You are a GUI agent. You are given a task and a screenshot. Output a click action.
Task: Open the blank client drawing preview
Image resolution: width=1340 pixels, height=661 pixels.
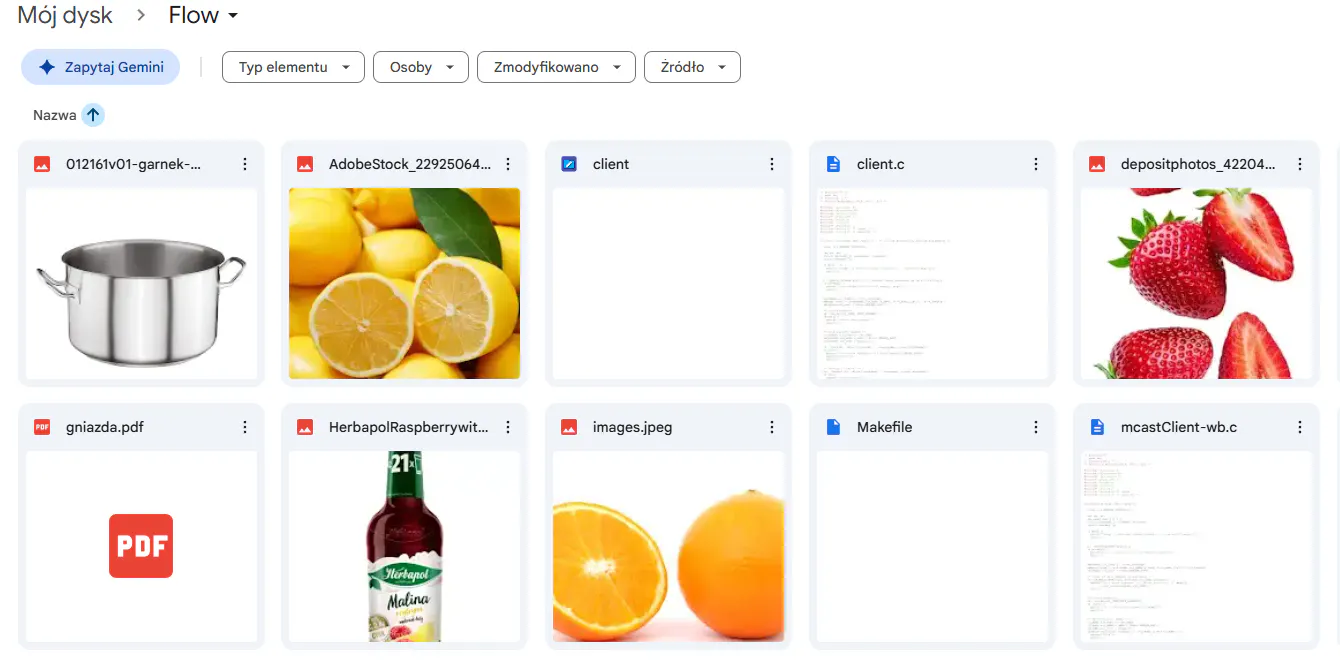(x=669, y=283)
